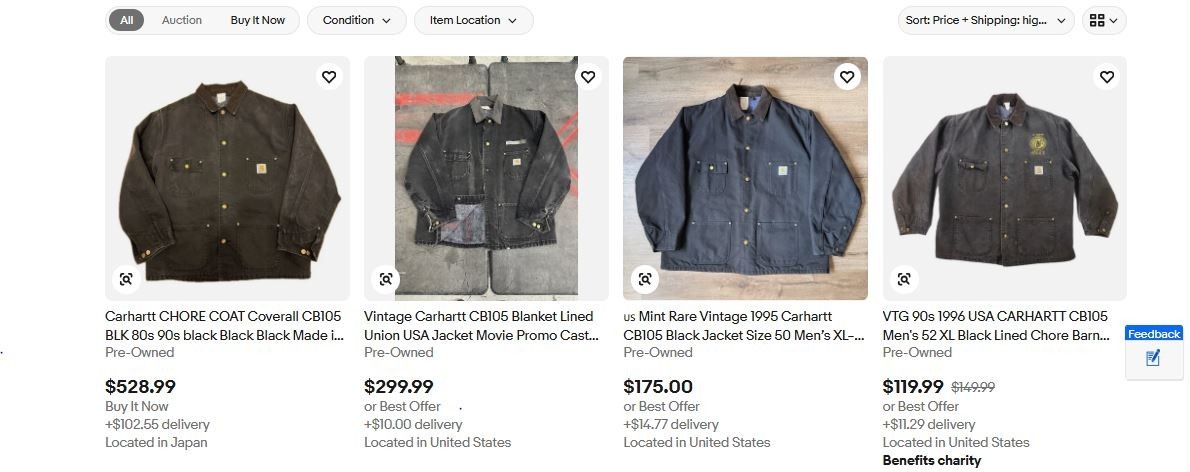Show Auction listings only
This screenshot has width=1190, height=472.
pos(182,20)
